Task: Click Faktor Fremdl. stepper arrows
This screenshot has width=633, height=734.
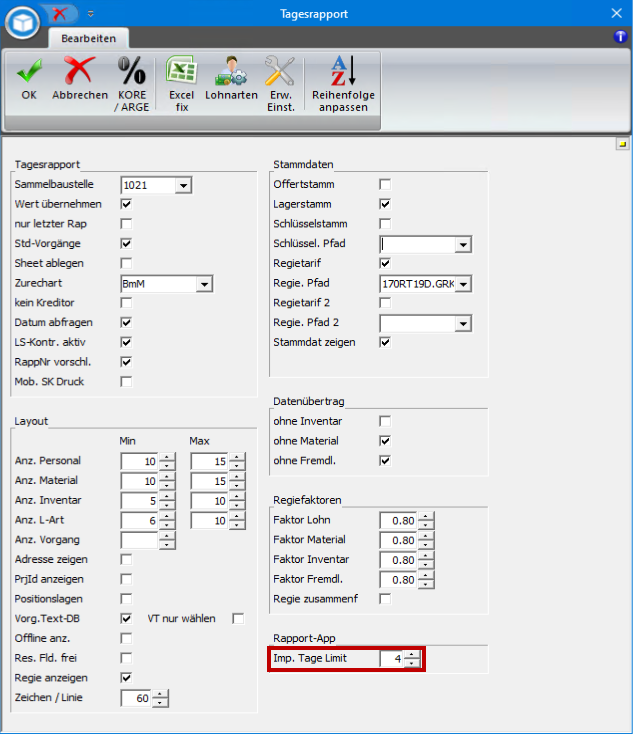Action: (426, 580)
